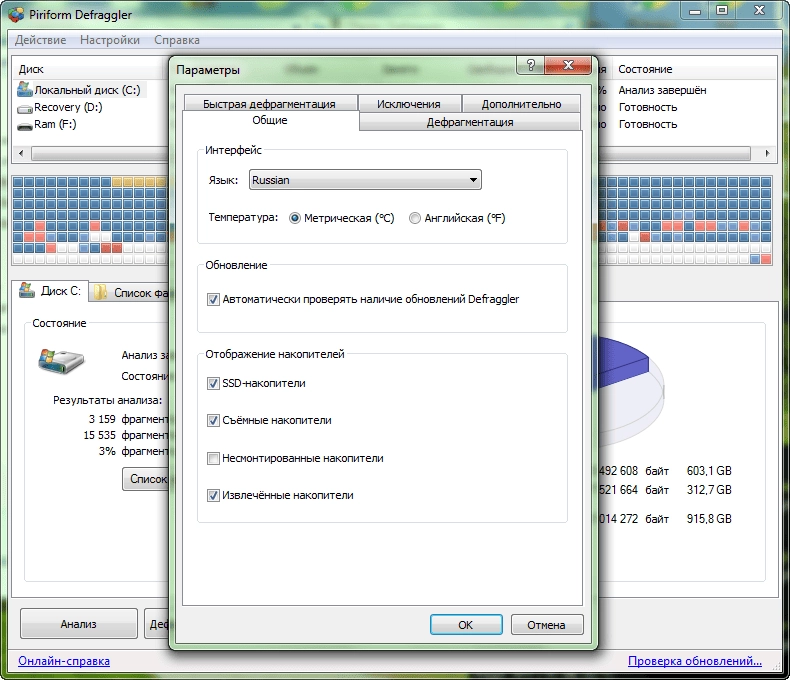Click the Defraggler app icon in title bar
This screenshot has width=790, height=680.
coord(16,15)
